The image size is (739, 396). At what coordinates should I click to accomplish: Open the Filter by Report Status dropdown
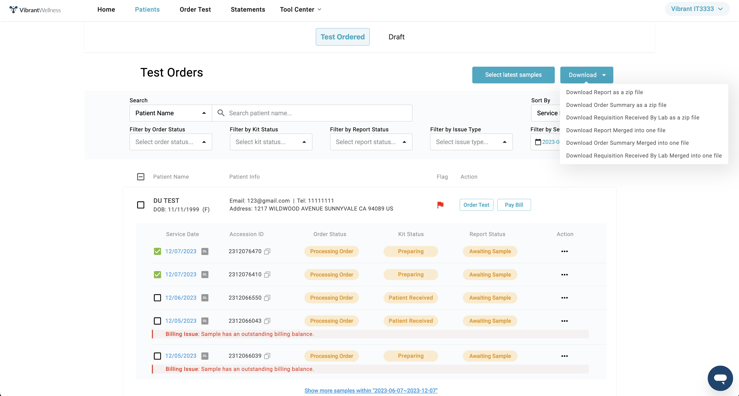(371, 142)
